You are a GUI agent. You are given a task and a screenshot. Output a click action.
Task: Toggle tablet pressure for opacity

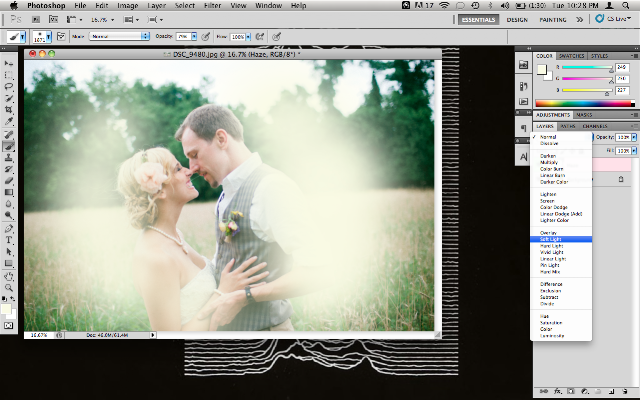pos(206,37)
